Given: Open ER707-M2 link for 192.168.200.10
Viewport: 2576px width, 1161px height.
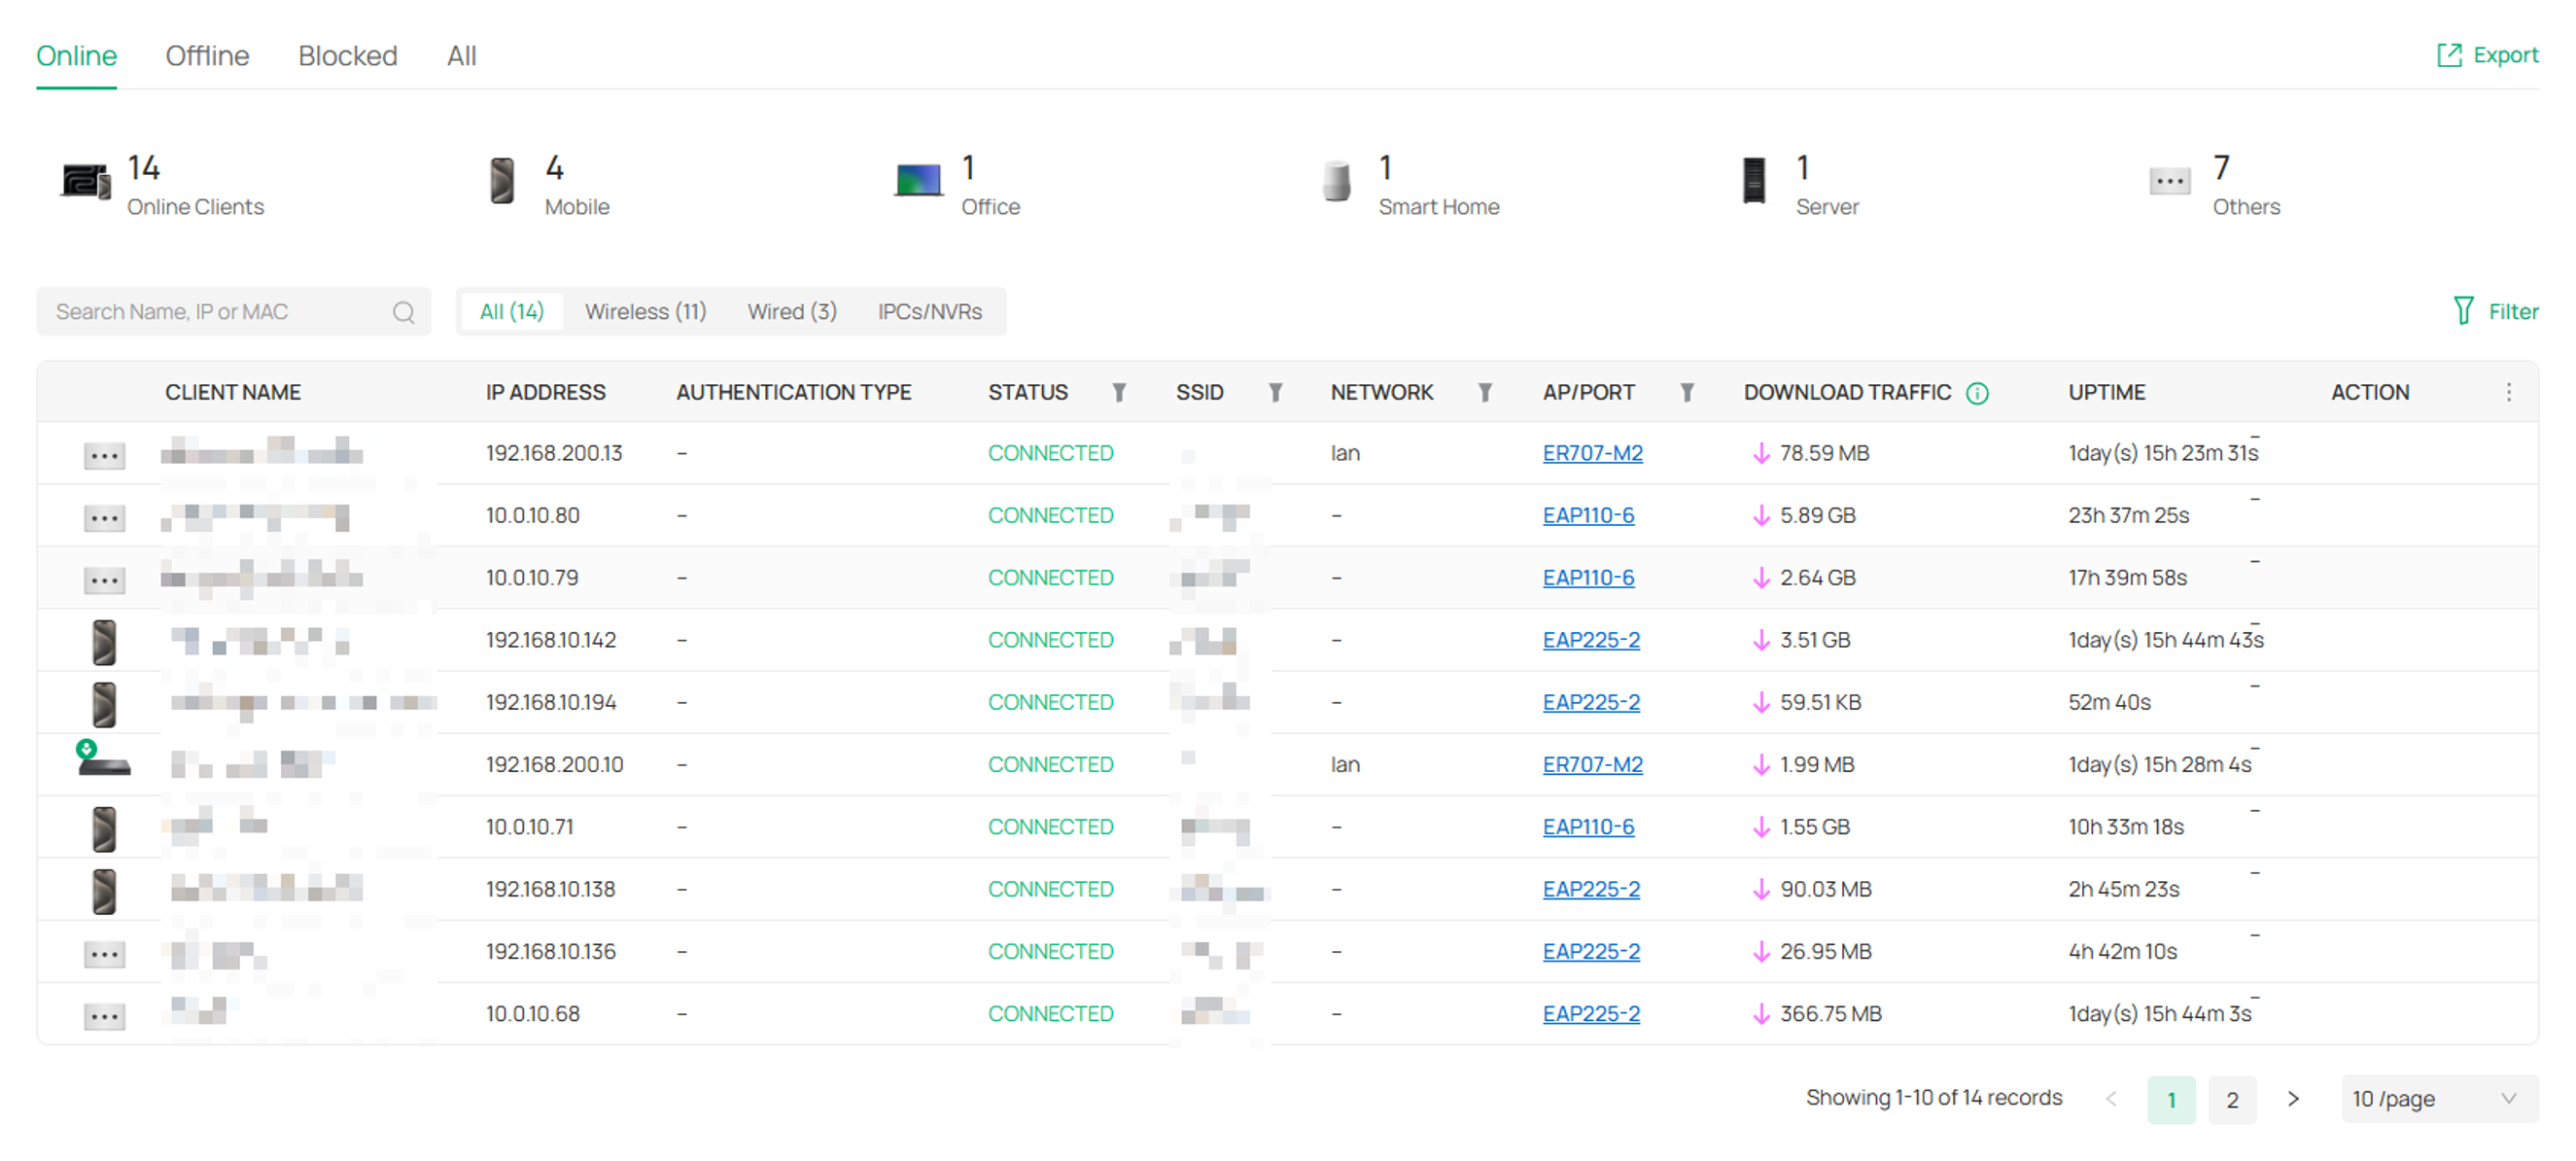Looking at the screenshot, I should coord(1592,764).
